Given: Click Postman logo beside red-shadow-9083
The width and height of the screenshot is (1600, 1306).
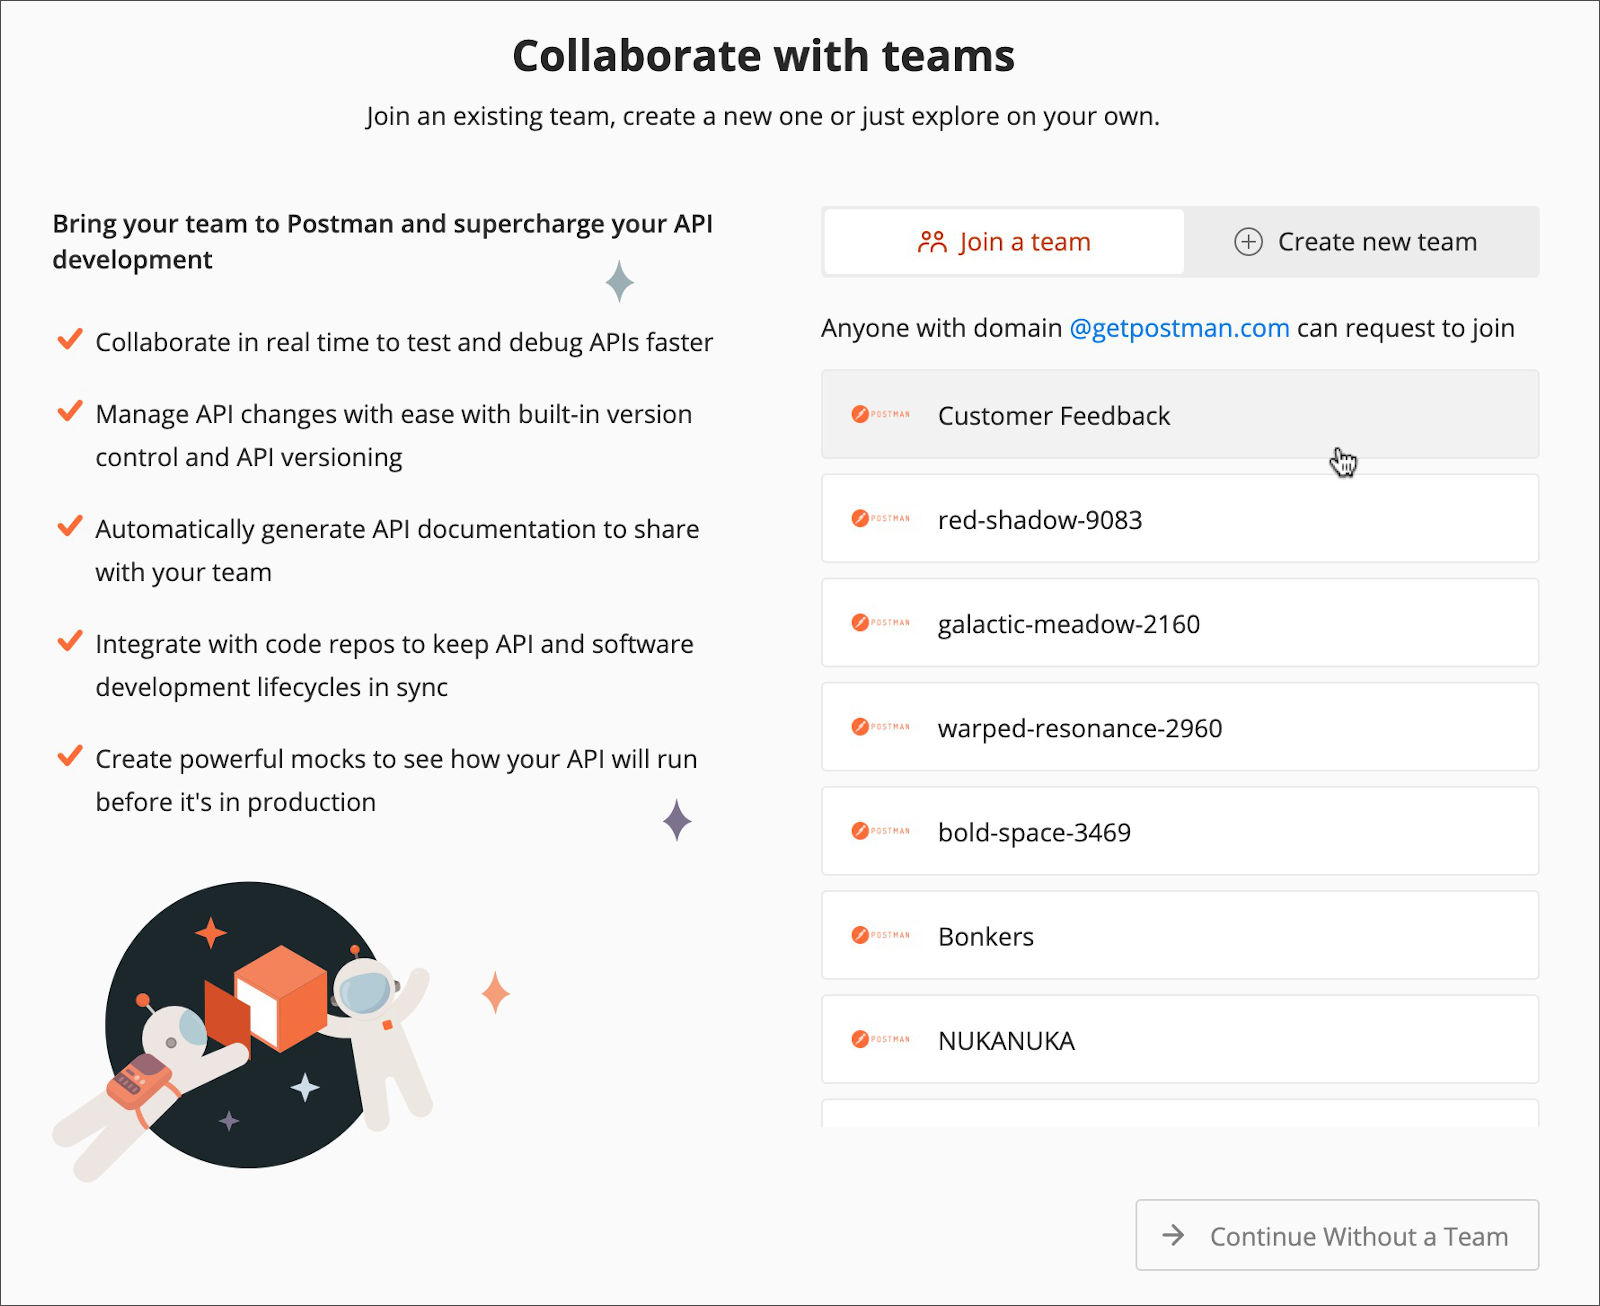Looking at the screenshot, I should tap(880, 518).
